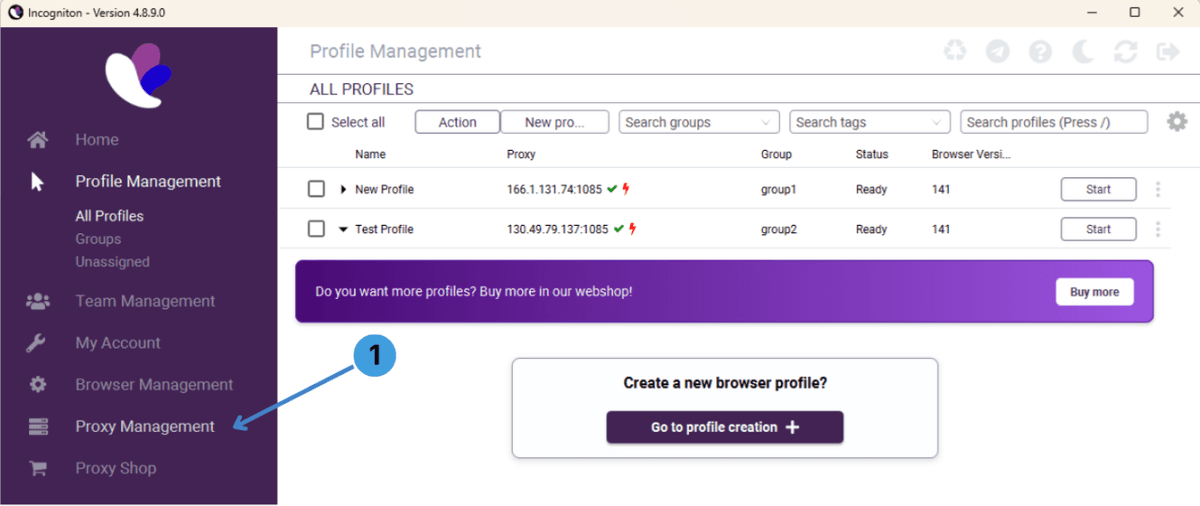Focus the Search profiles input field
Image resolution: width=1200 pixels, height=506 pixels.
(1054, 122)
